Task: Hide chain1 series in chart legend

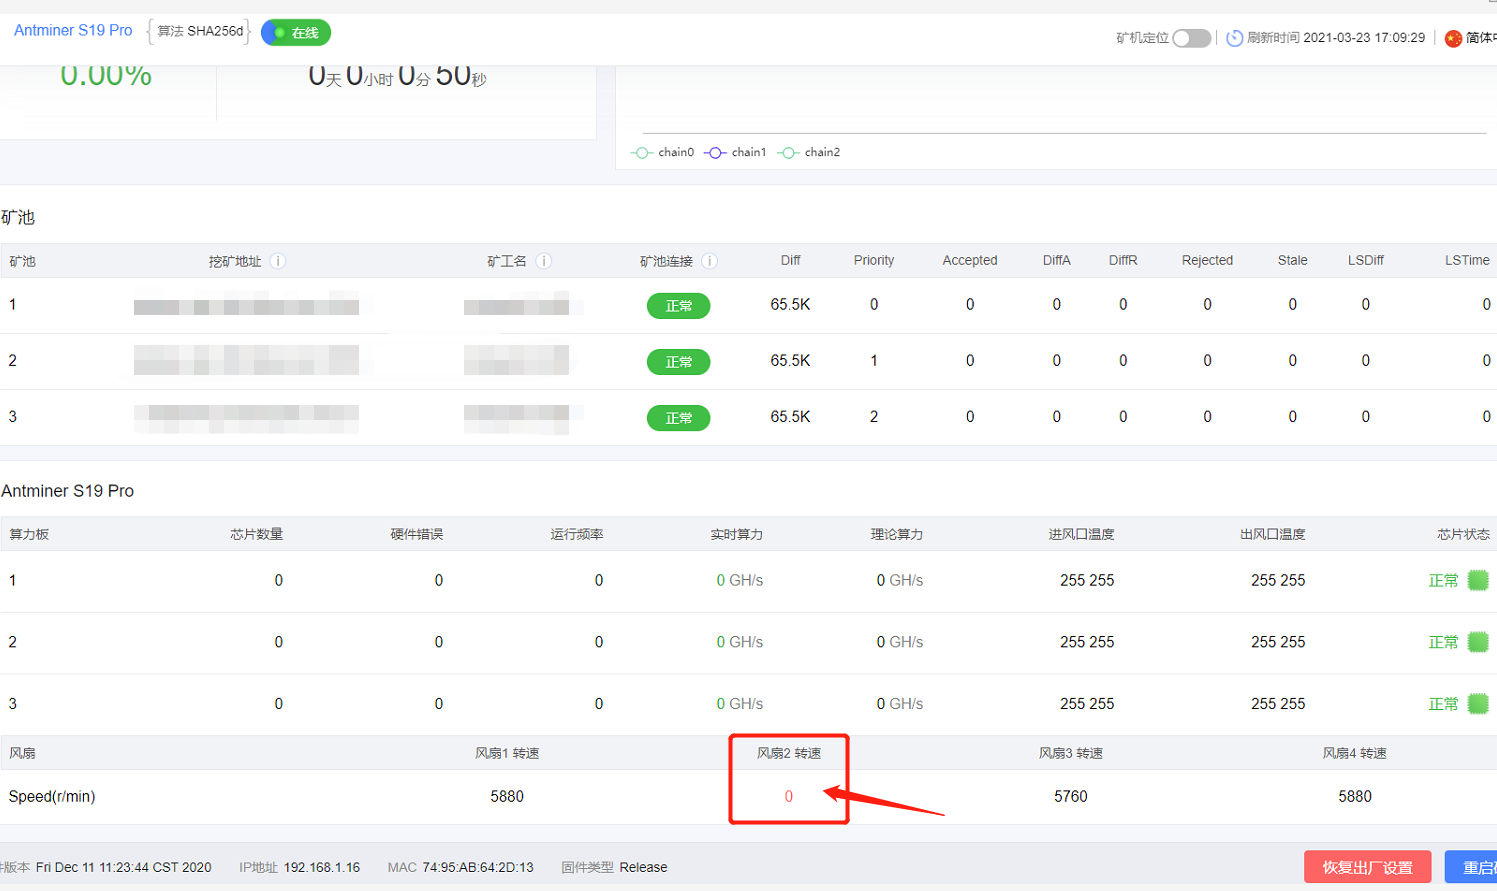Action: (736, 153)
